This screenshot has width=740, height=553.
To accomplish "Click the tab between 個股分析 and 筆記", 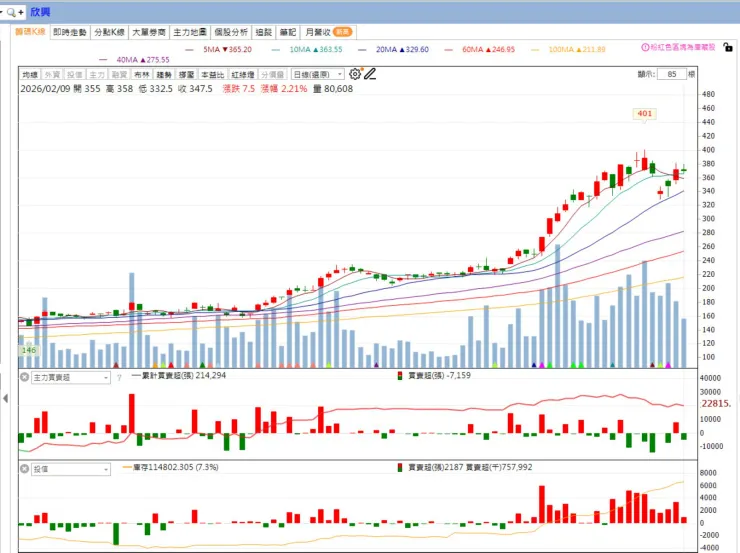I will coord(263,32).
